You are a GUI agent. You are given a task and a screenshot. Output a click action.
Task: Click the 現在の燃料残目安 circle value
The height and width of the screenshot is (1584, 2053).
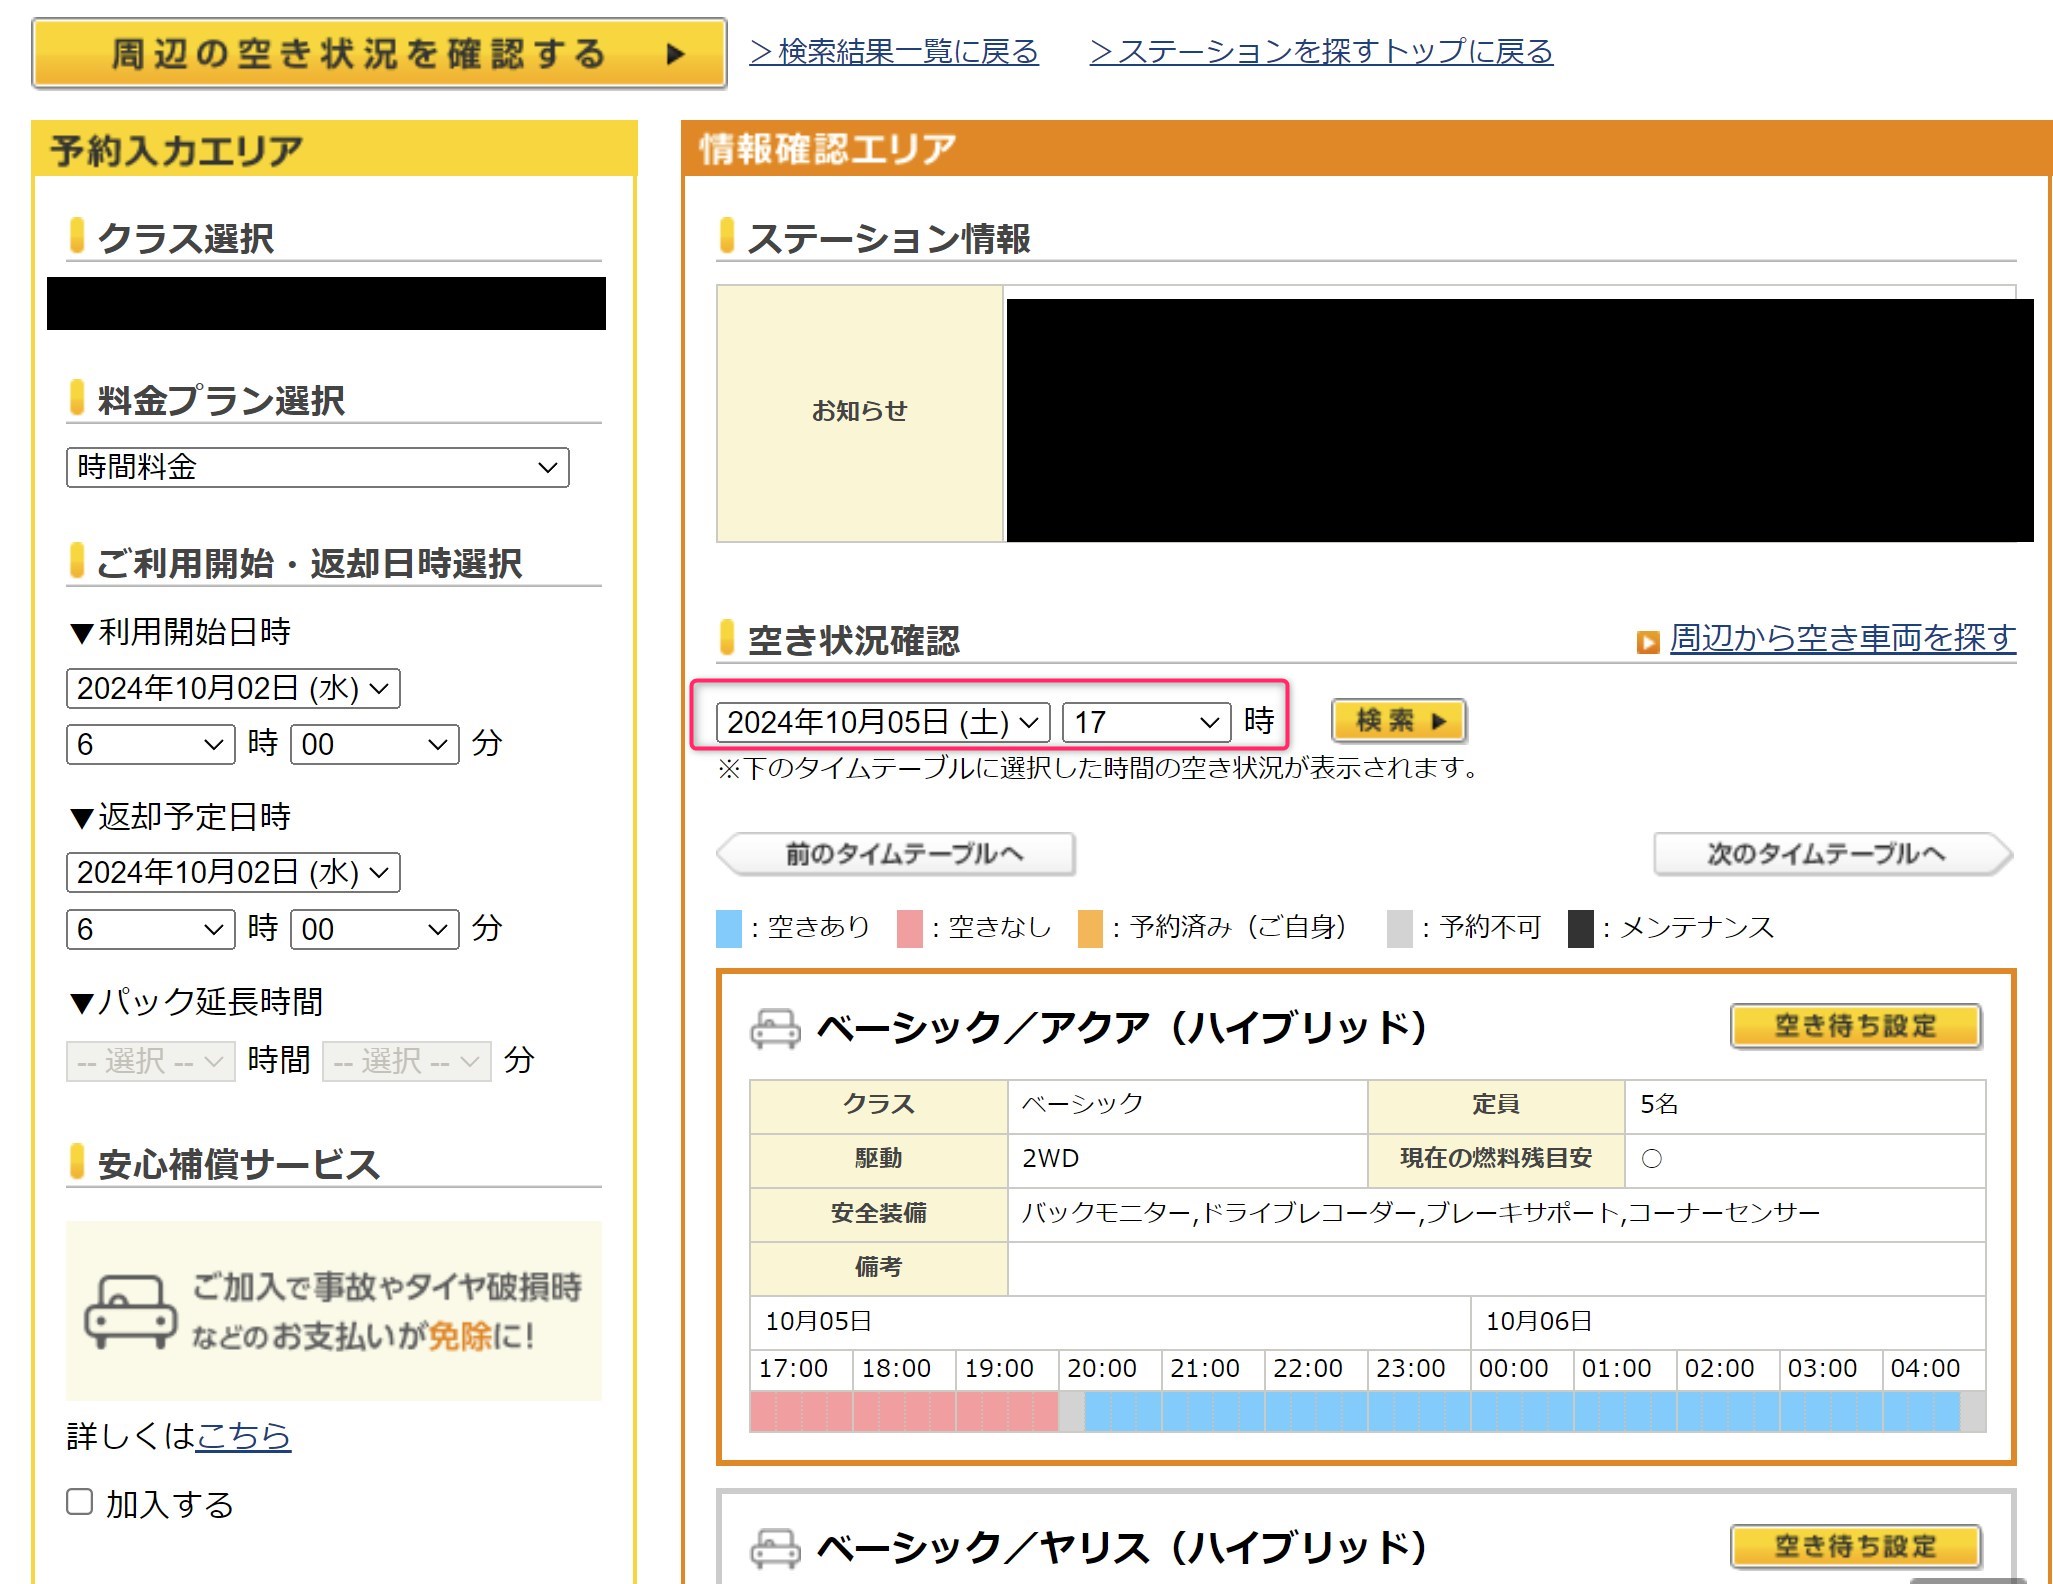(x=1652, y=1159)
